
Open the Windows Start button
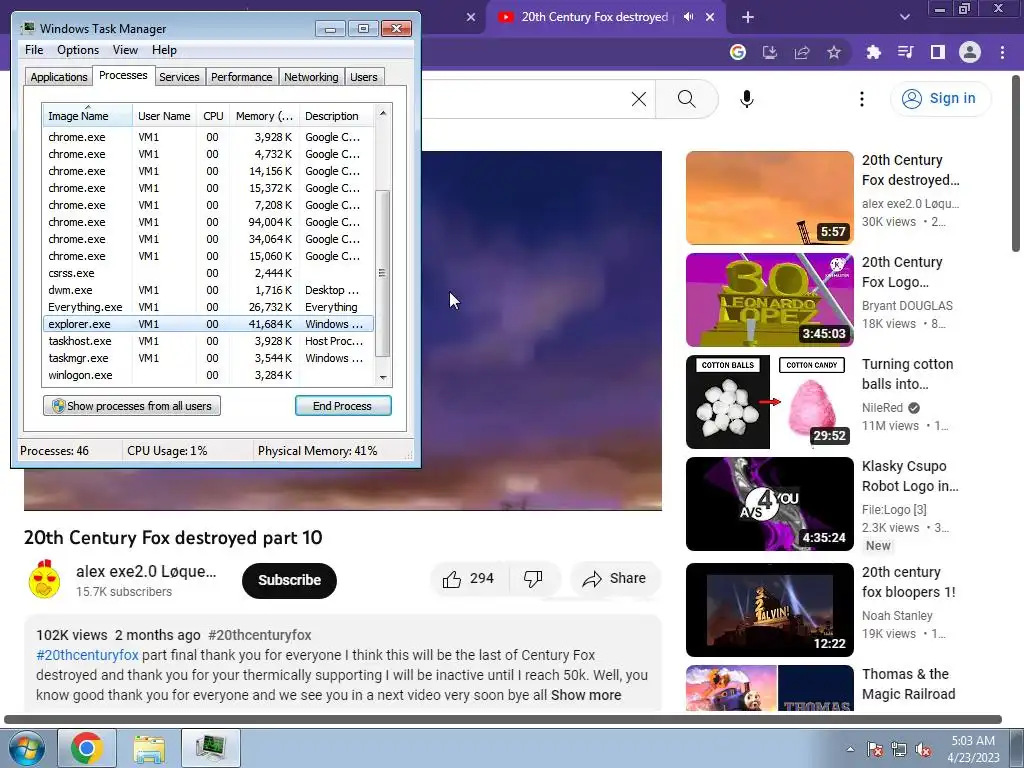(x=26, y=748)
